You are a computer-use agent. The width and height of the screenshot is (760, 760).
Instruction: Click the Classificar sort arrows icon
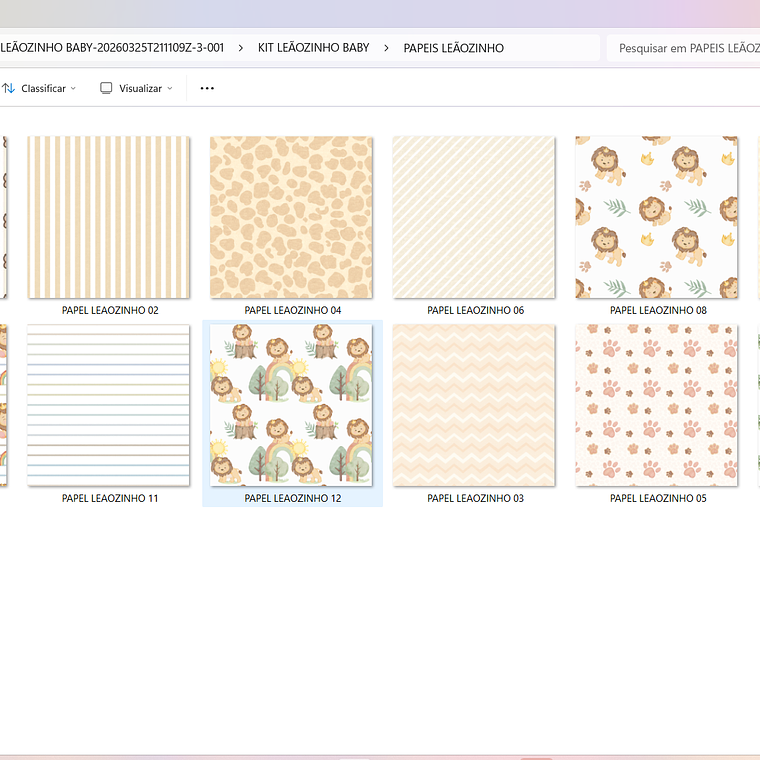point(9,88)
